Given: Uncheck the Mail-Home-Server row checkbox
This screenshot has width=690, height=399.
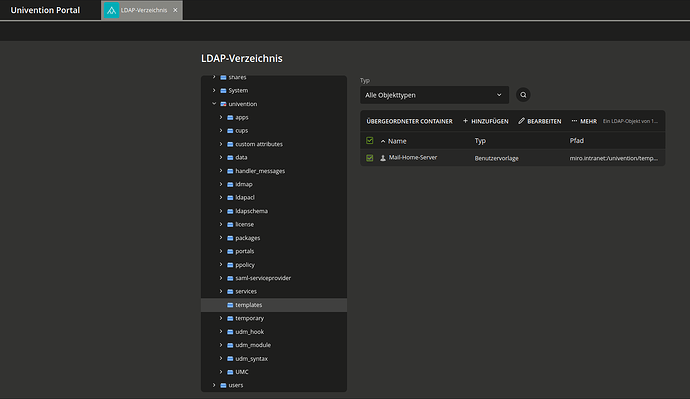Looking at the screenshot, I should pos(370,158).
